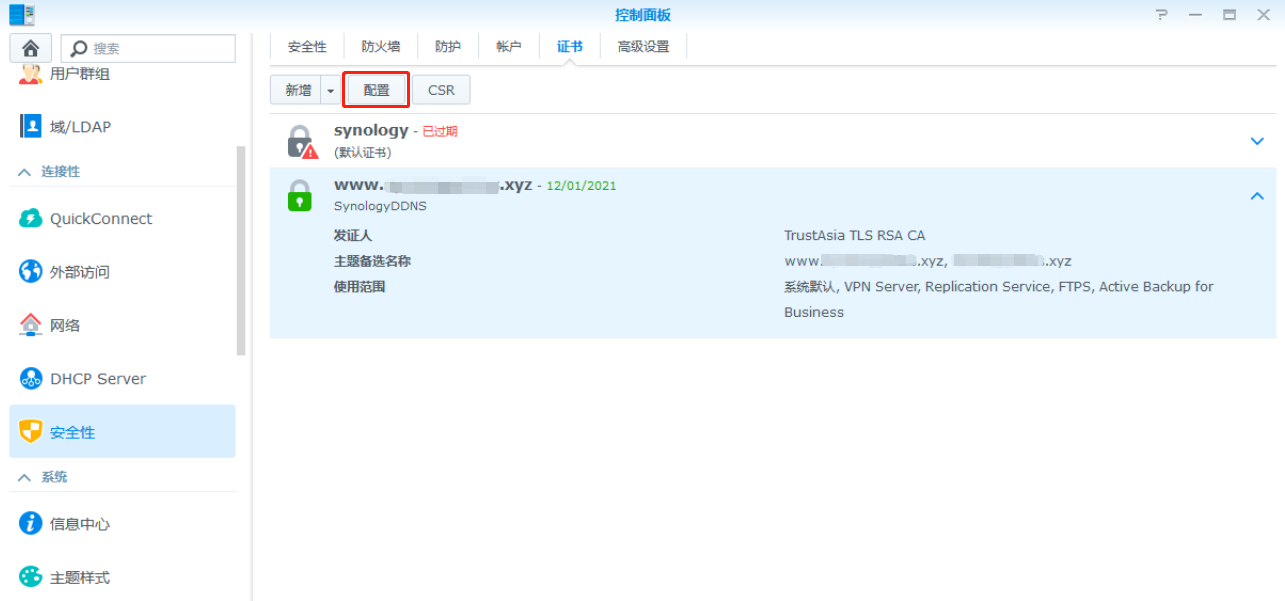Image resolution: width=1285 pixels, height=601 pixels.
Task: Open the 主题样式 palette icon
Action: click(x=31, y=577)
